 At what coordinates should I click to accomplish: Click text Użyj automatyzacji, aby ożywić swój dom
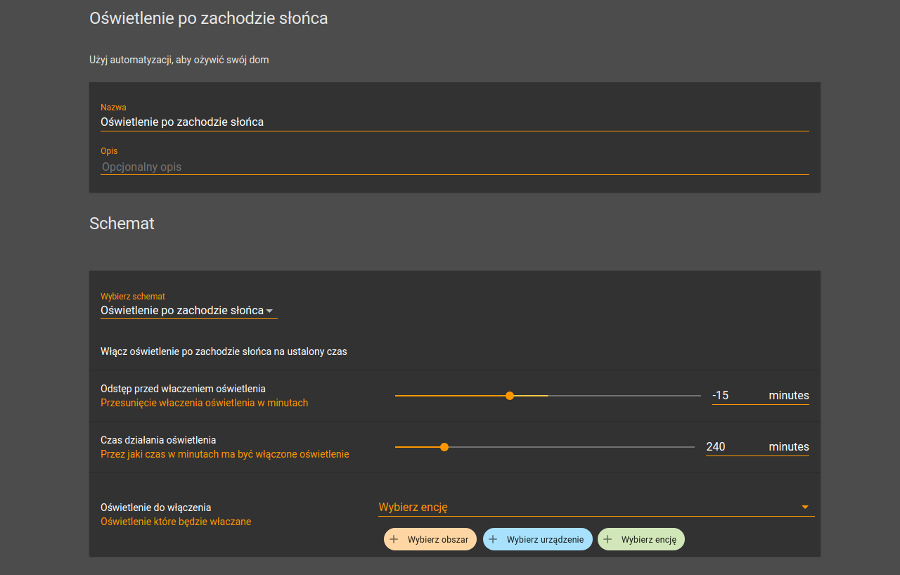click(179, 60)
